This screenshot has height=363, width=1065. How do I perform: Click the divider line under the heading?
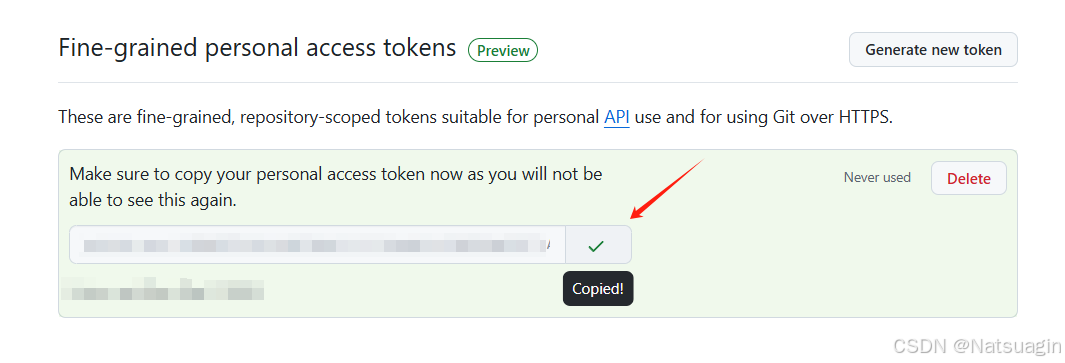coord(538,82)
